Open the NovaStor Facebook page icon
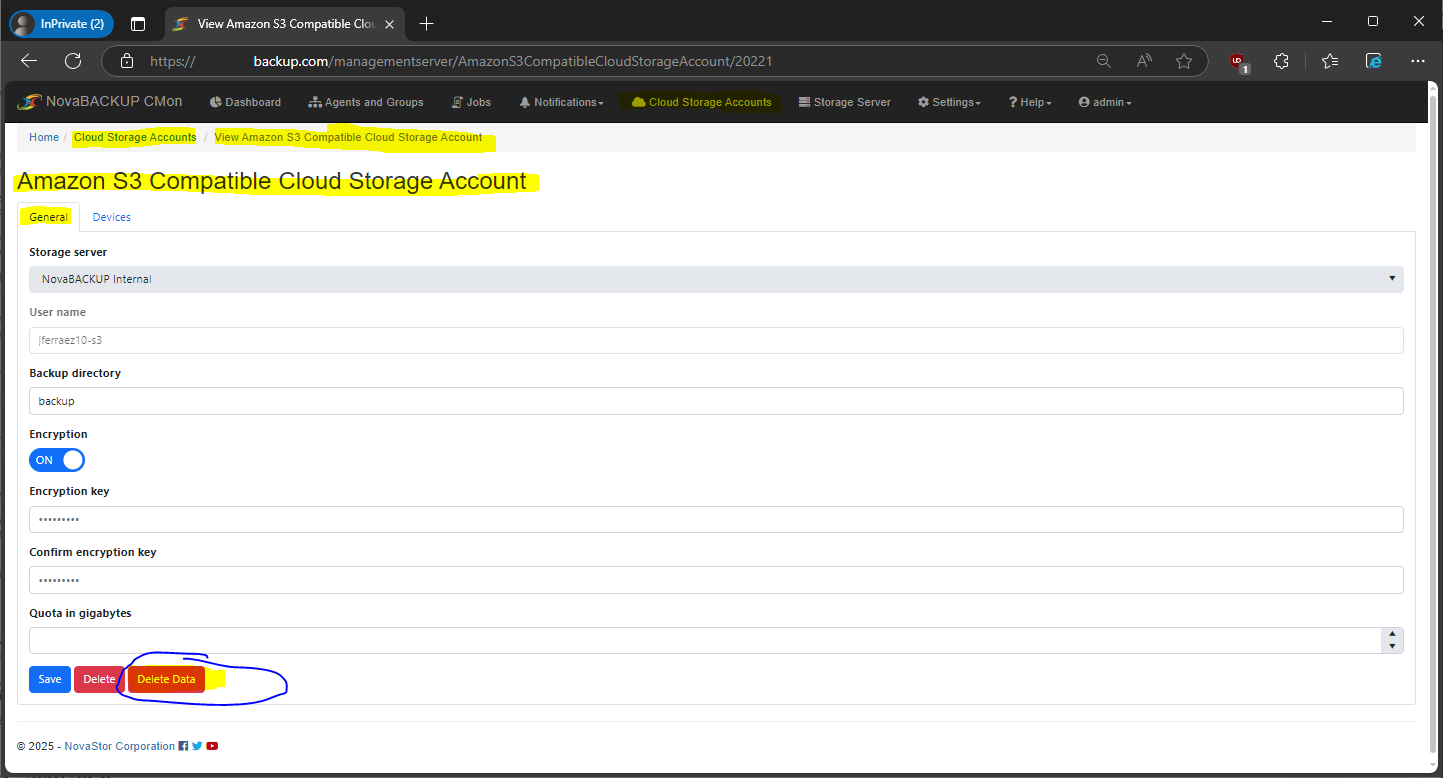 (x=183, y=746)
